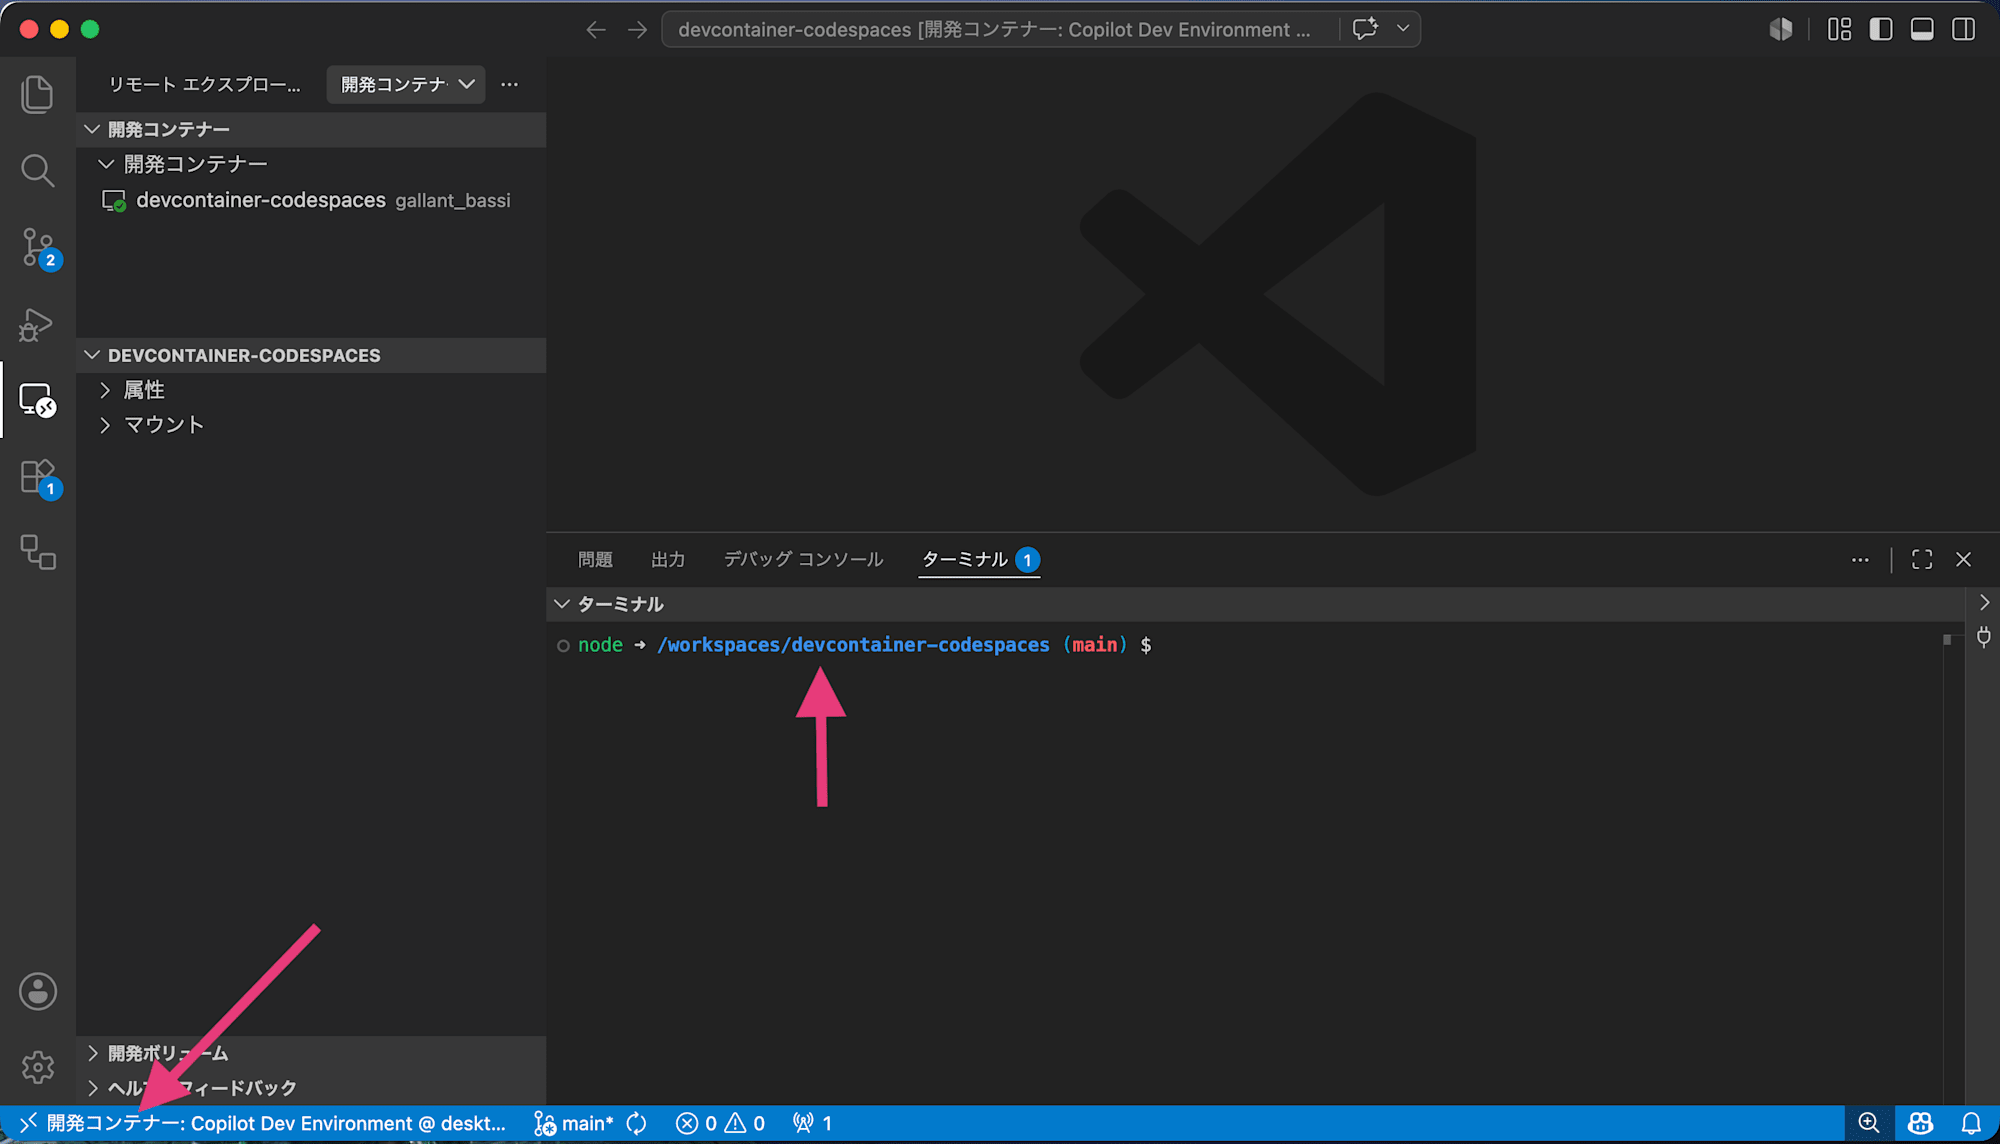This screenshot has width=2000, height=1144.
Task: Click the plug icon beside the terminal
Action: (1984, 637)
